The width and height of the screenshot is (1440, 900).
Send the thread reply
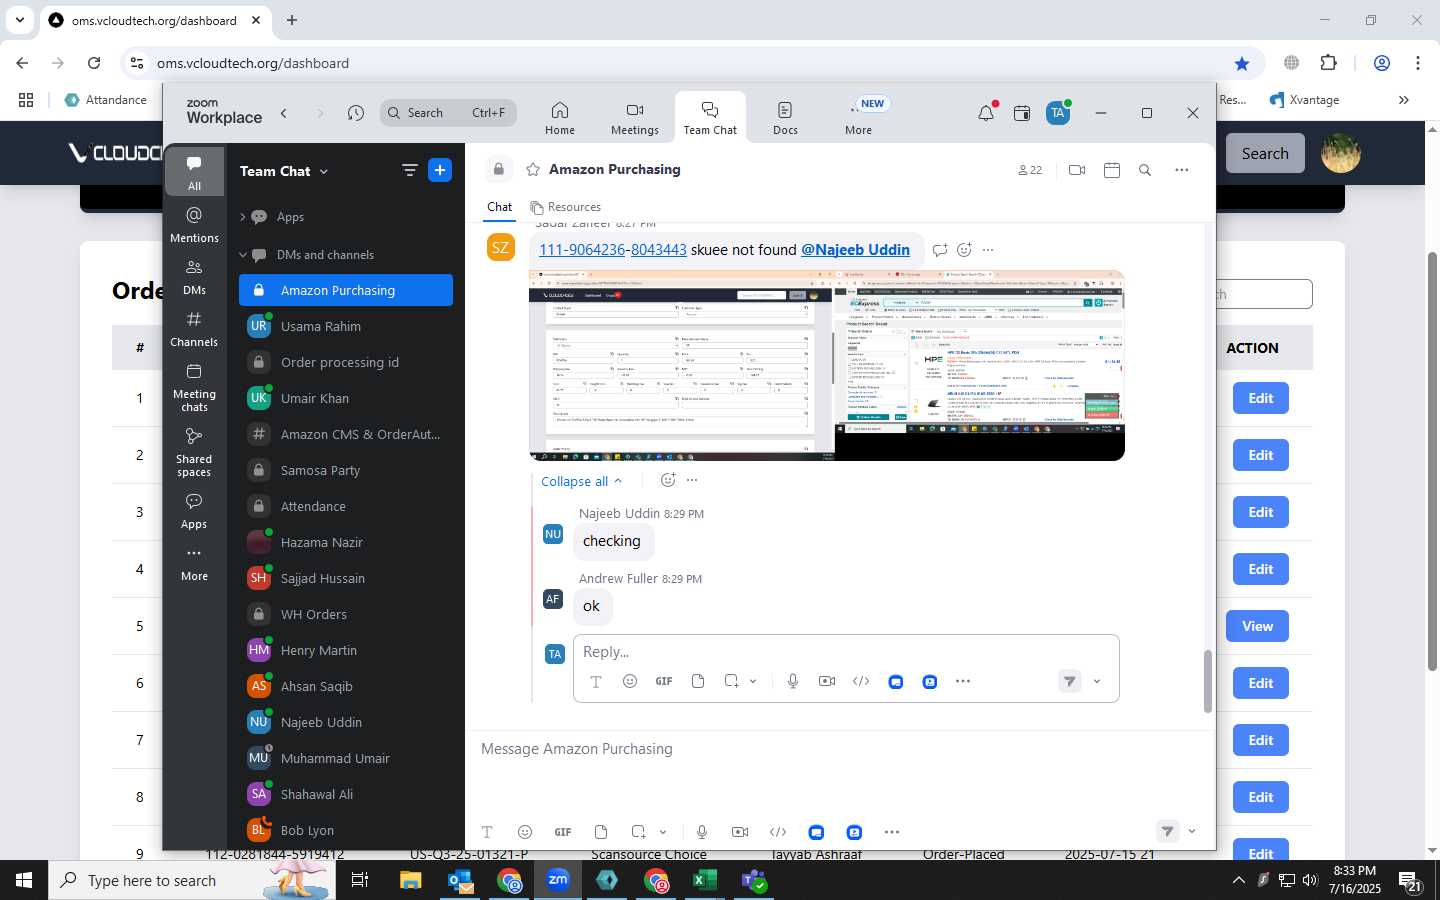[x=1070, y=681]
